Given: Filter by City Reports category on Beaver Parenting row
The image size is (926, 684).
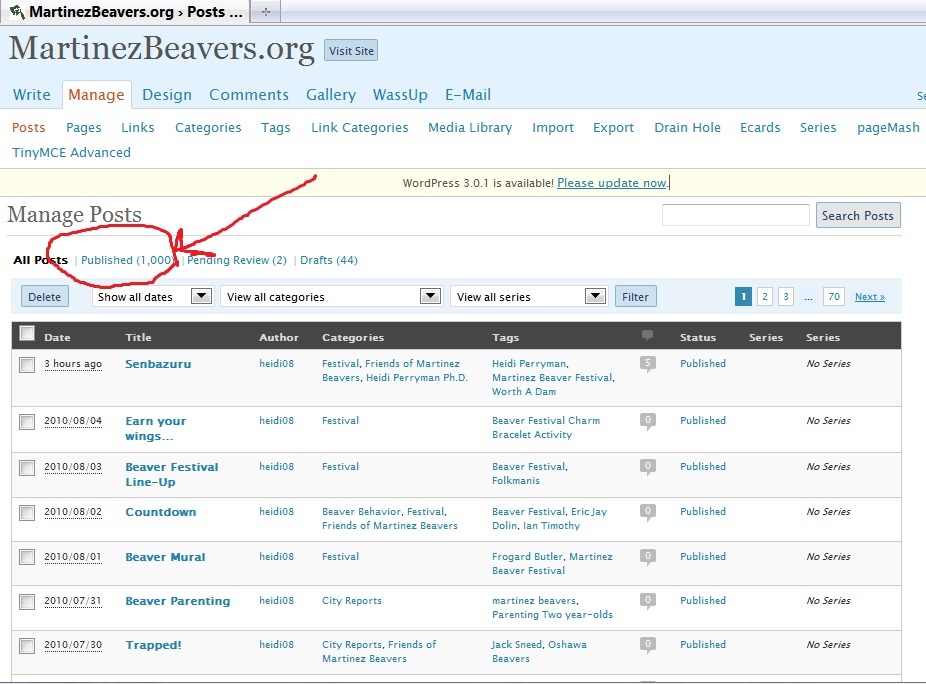Looking at the screenshot, I should pyautogui.click(x=352, y=601).
